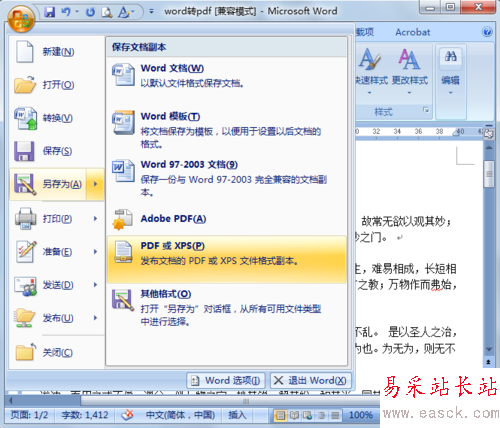Open the 样式 group dialog launcher
Screen dimensions: 500x428
tap(426, 110)
